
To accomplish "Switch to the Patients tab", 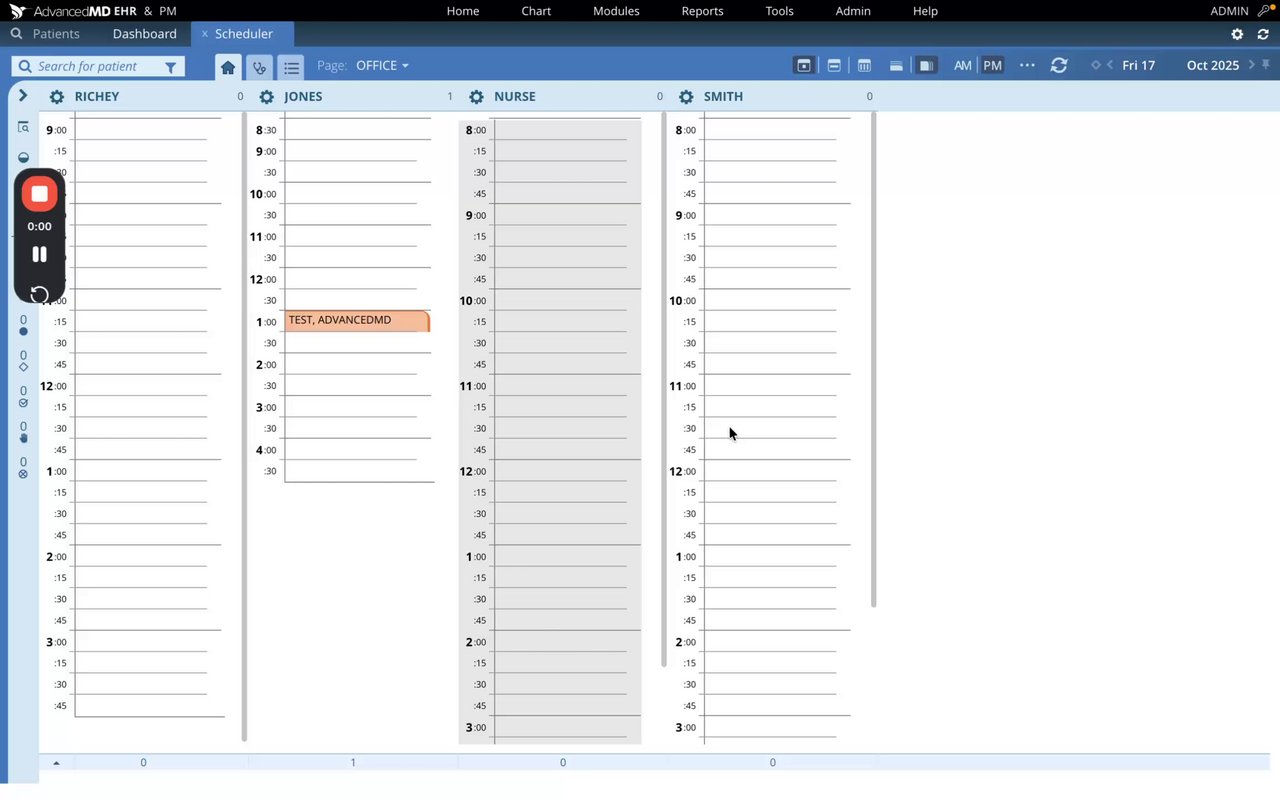I will pyautogui.click(x=56, y=34).
